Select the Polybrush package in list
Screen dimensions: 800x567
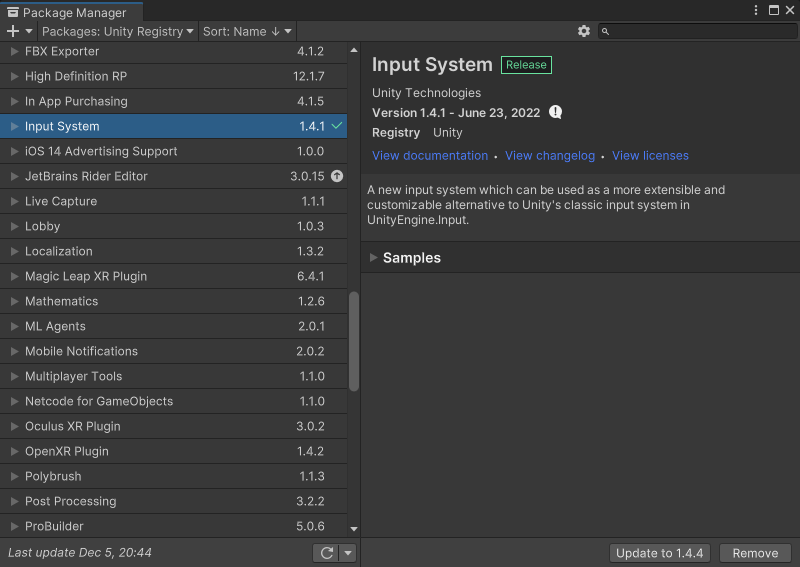[173, 476]
